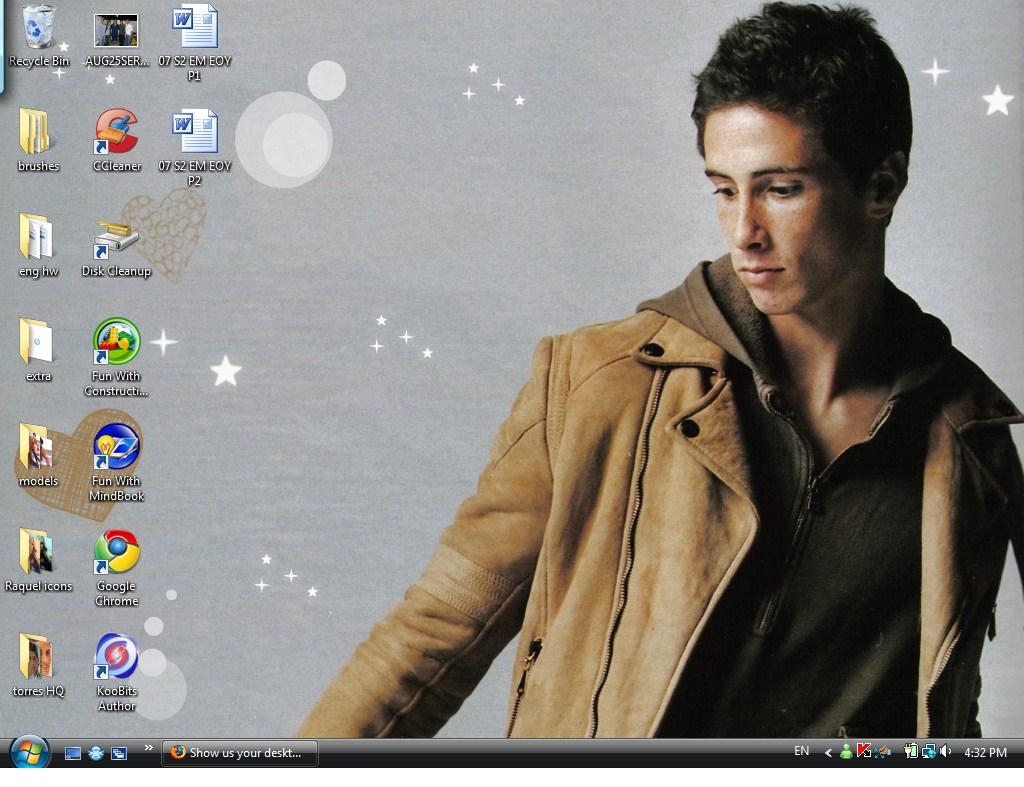The image size is (1024, 787).
Task: Select the Disk Cleanup shortcut
Action: point(116,238)
